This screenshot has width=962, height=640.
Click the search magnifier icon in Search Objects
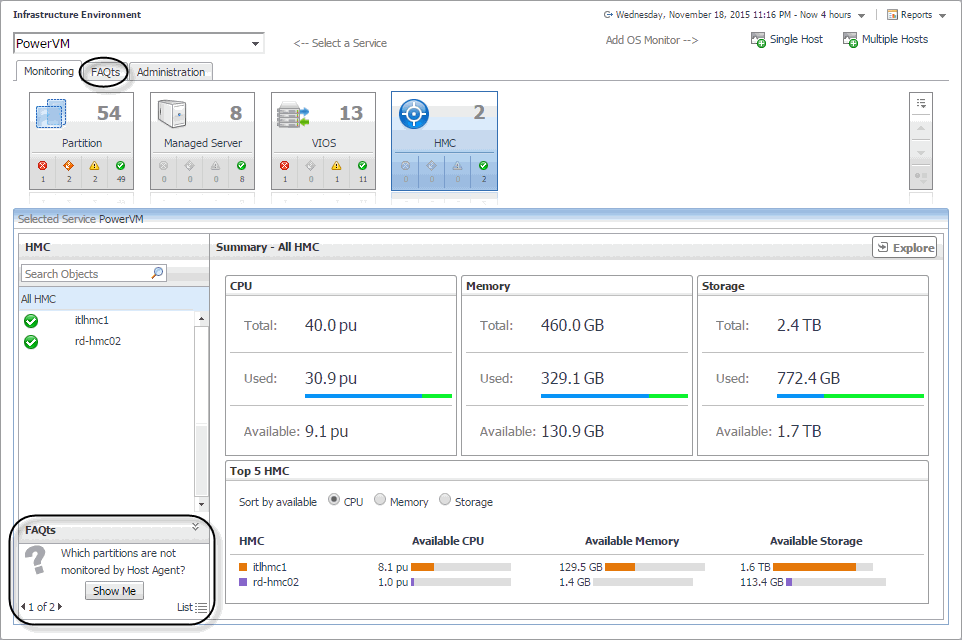pyautogui.click(x=157, y=273)
